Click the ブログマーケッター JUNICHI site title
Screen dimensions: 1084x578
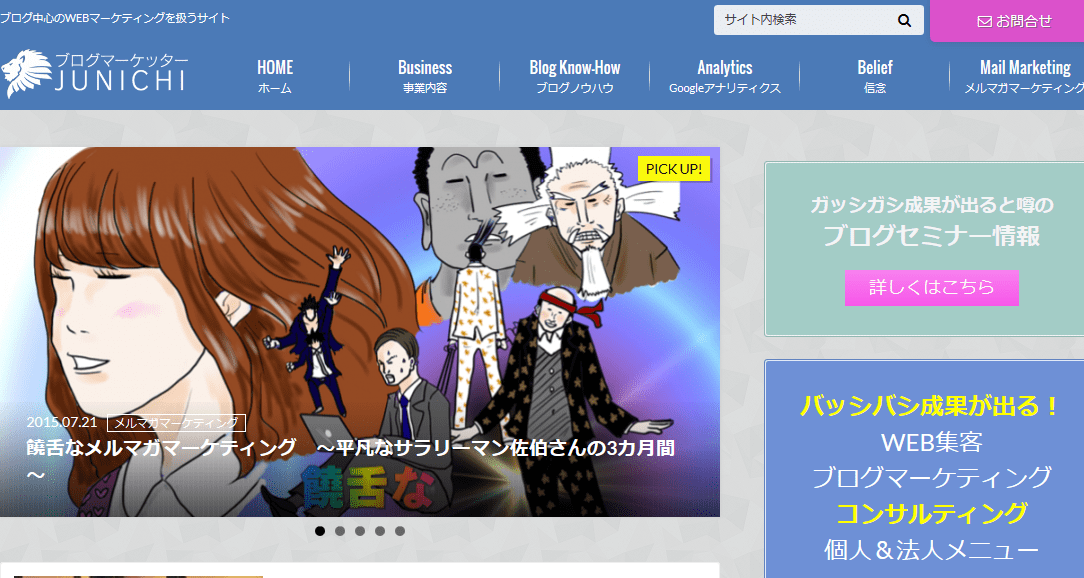121,73
